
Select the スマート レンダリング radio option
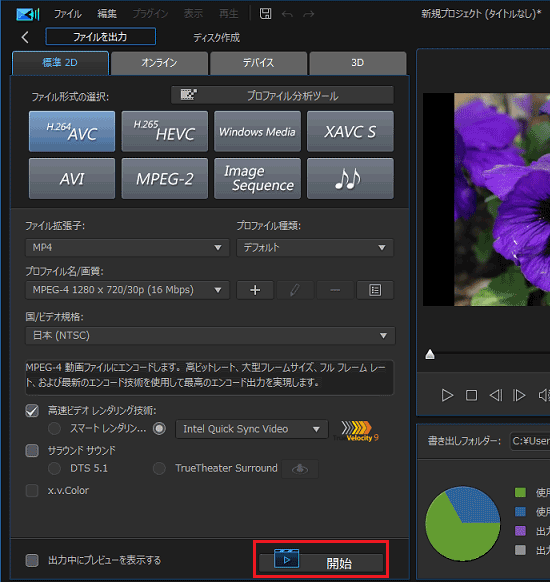pos(55,429)
